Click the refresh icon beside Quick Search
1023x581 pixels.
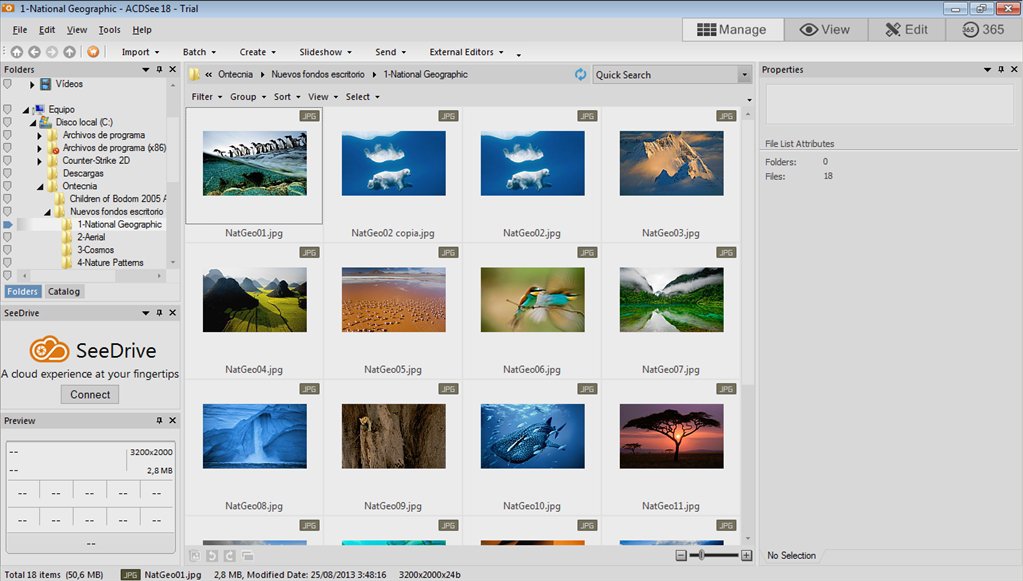click(x=581, y=75)
